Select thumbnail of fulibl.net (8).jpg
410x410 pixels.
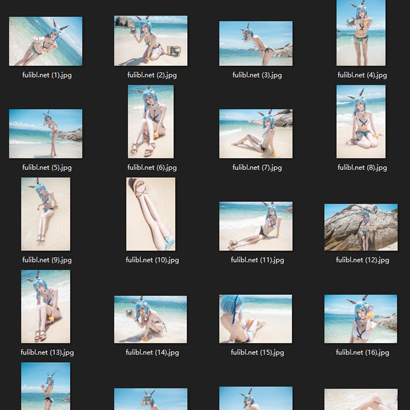click(x=361, y=121)
